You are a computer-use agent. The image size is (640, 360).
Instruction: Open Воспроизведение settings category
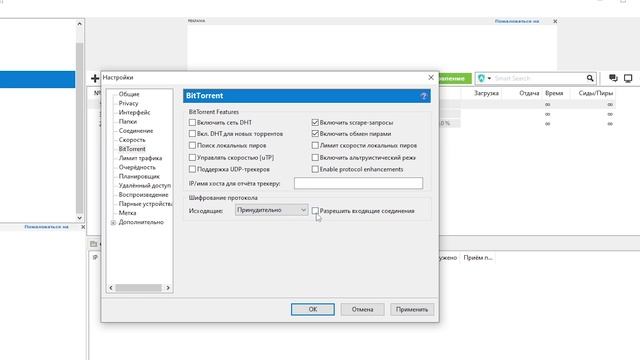(144, 195)
